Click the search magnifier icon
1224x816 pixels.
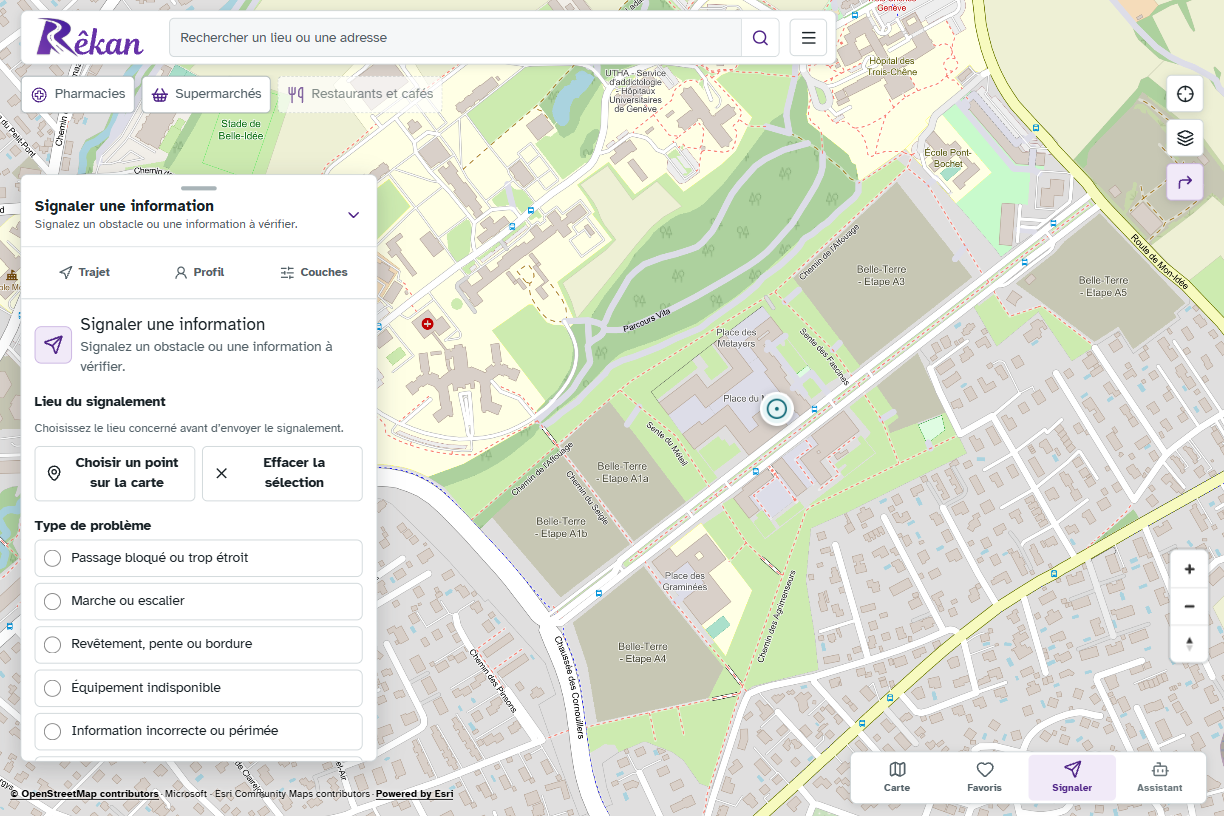(760, 38)
